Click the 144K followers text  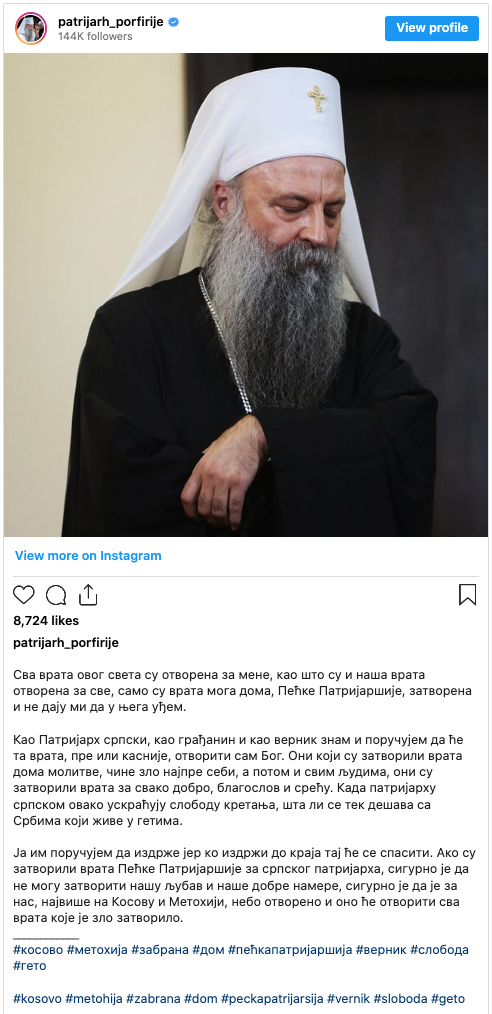[x=95, y=36]
